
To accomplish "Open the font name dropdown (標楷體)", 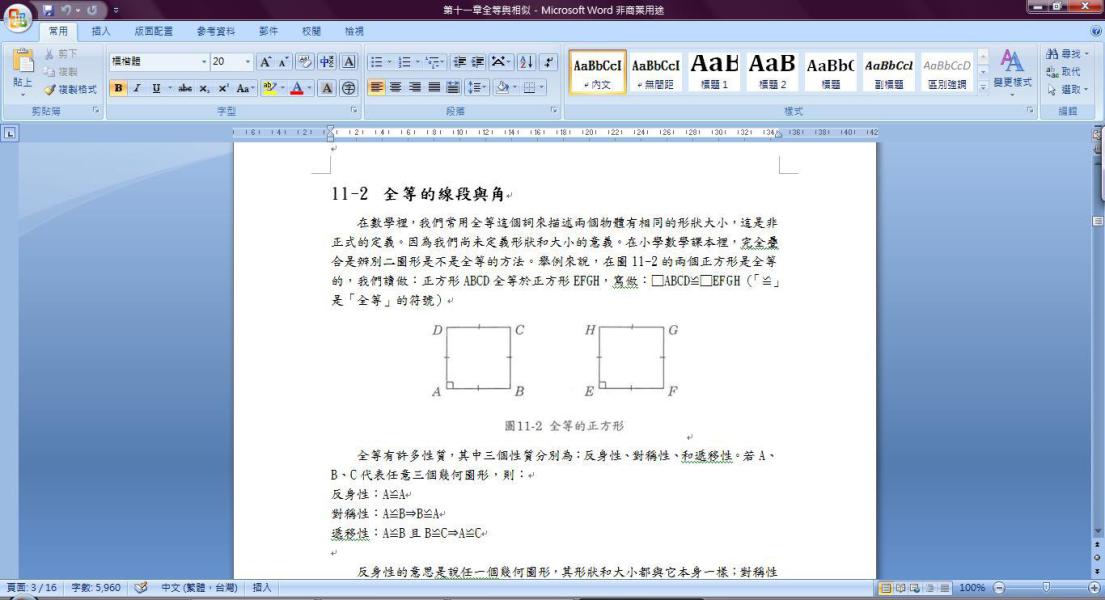I will click(204, 62).
